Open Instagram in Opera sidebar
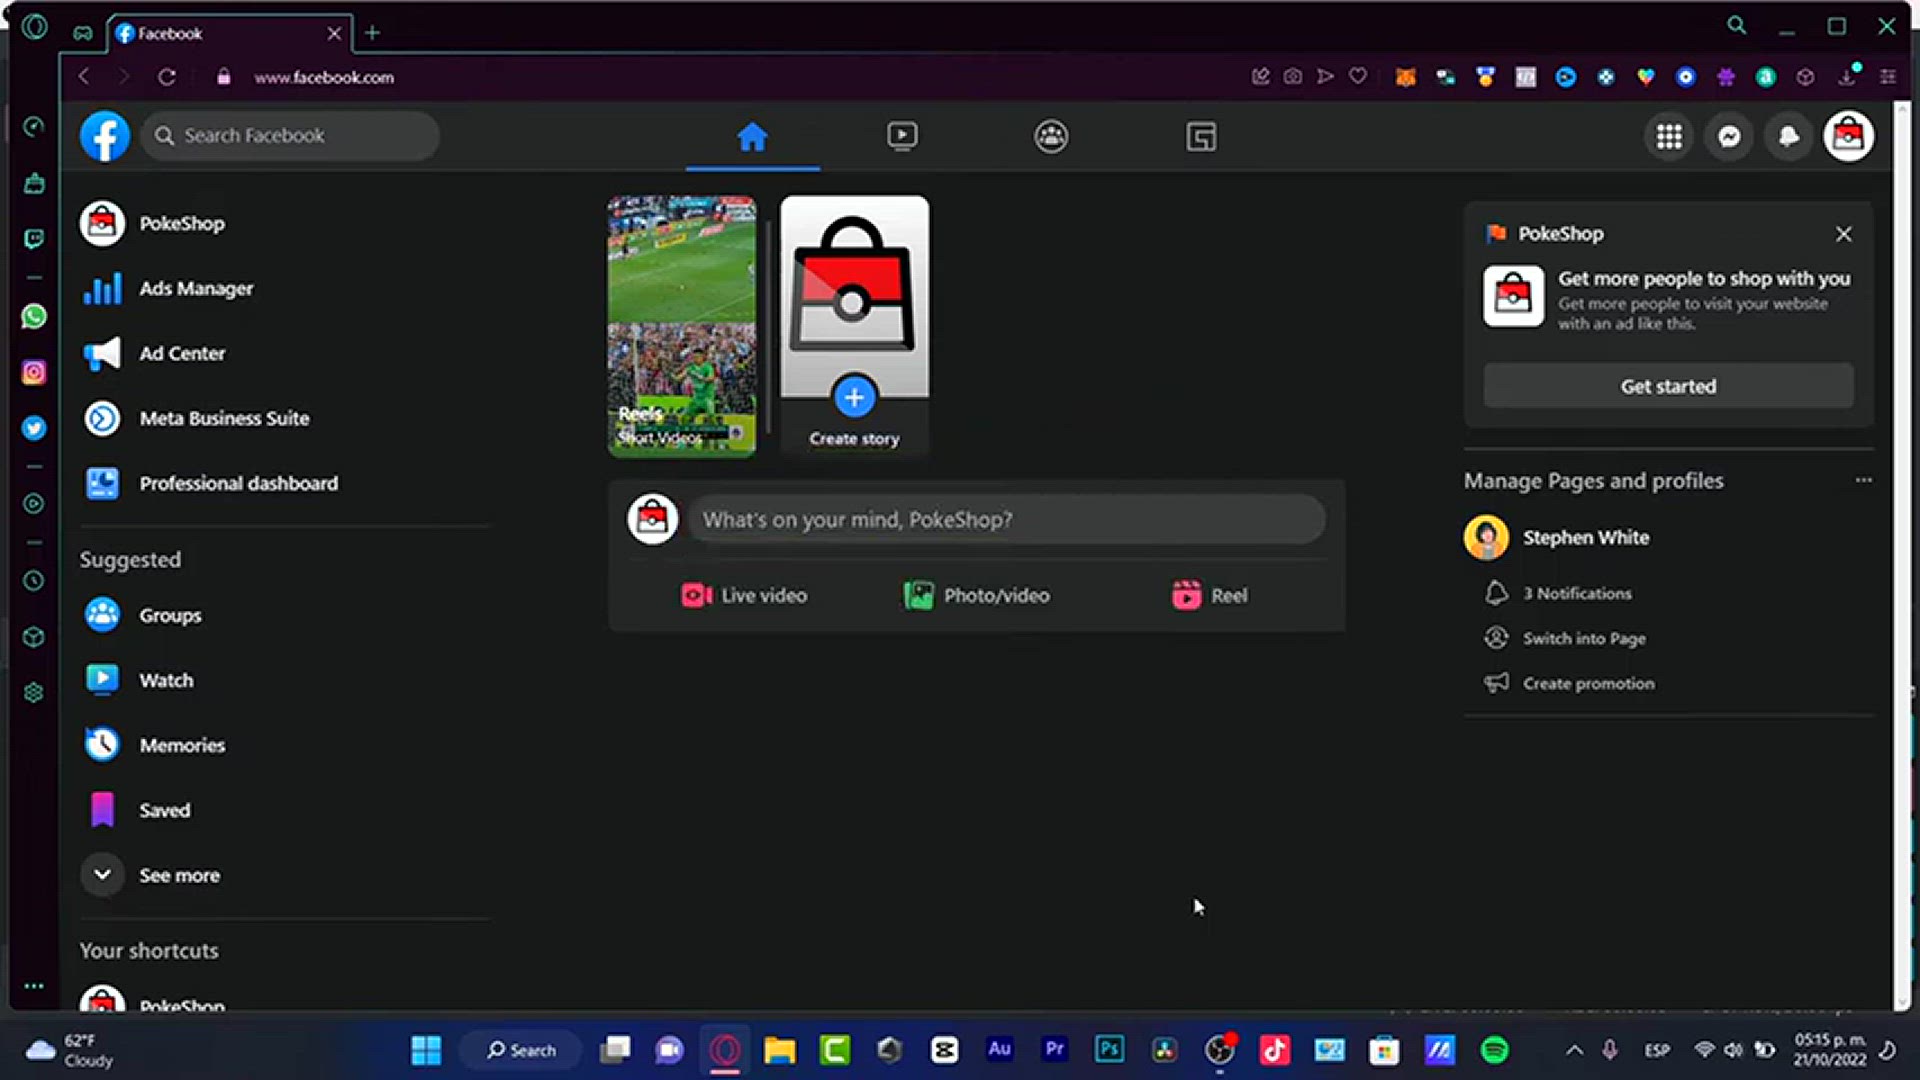1920x1080 pixels. pyautogui.click(x=34, y=372)
